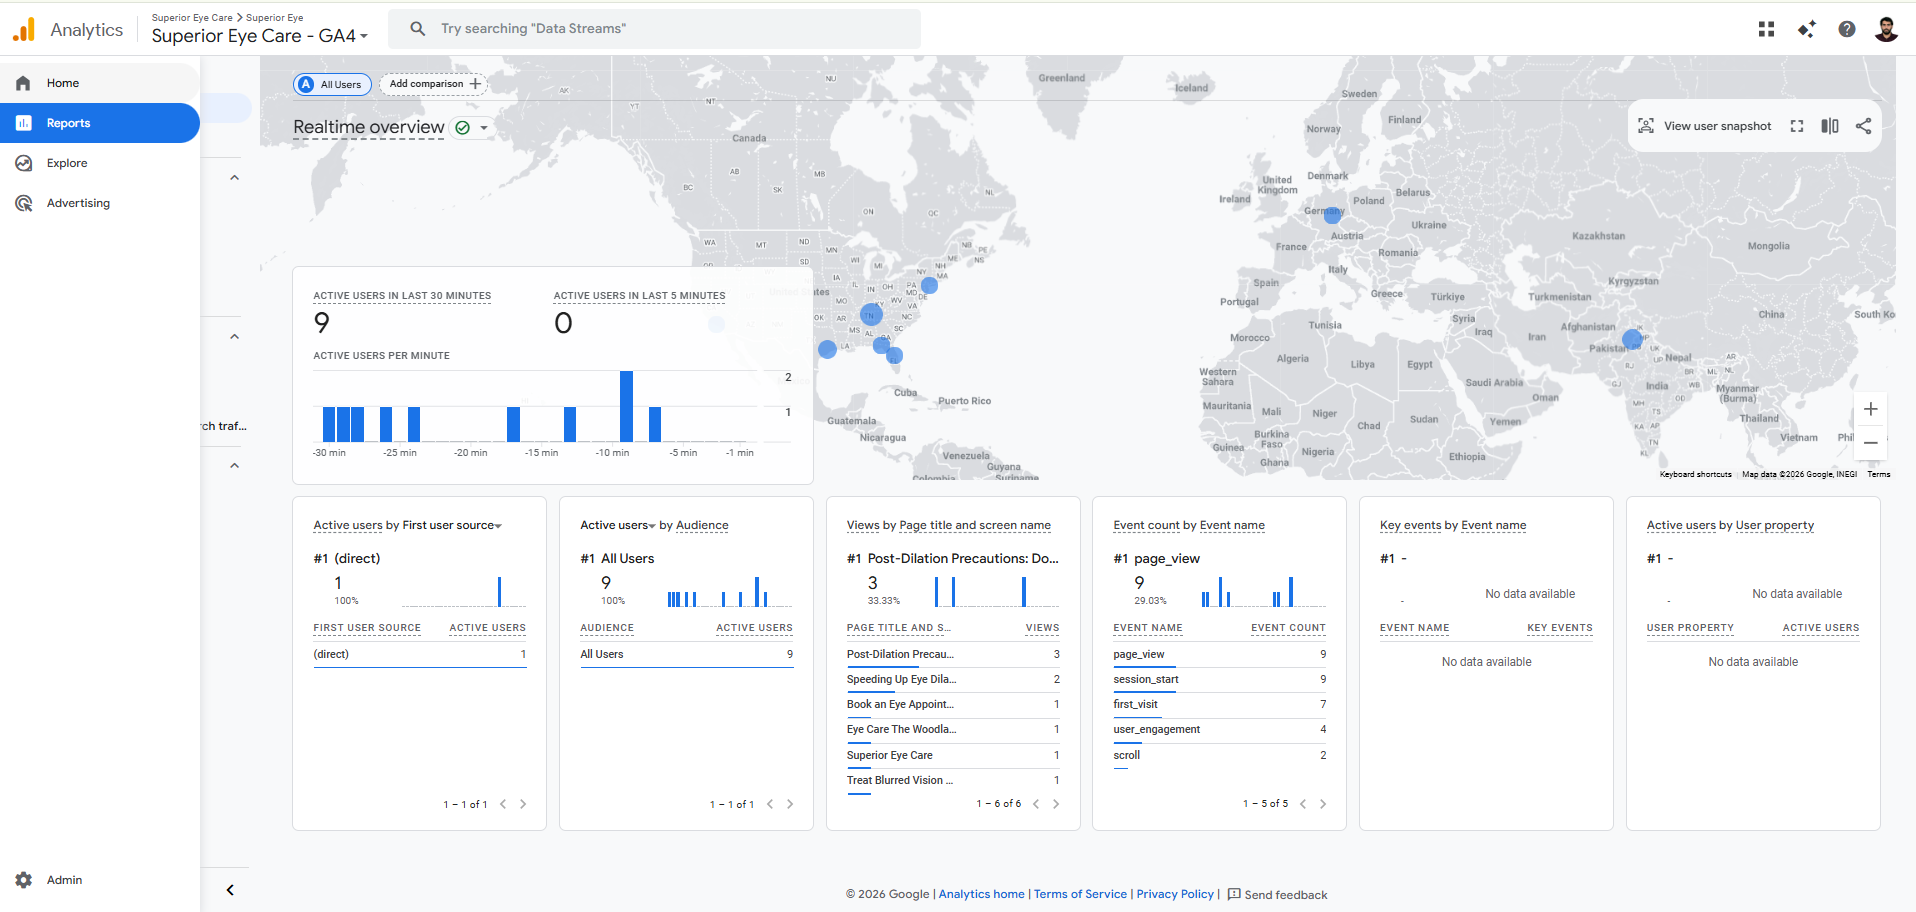Zoom out on the map
Screen dimensions: 1916x912
[x=1870, y=443]
